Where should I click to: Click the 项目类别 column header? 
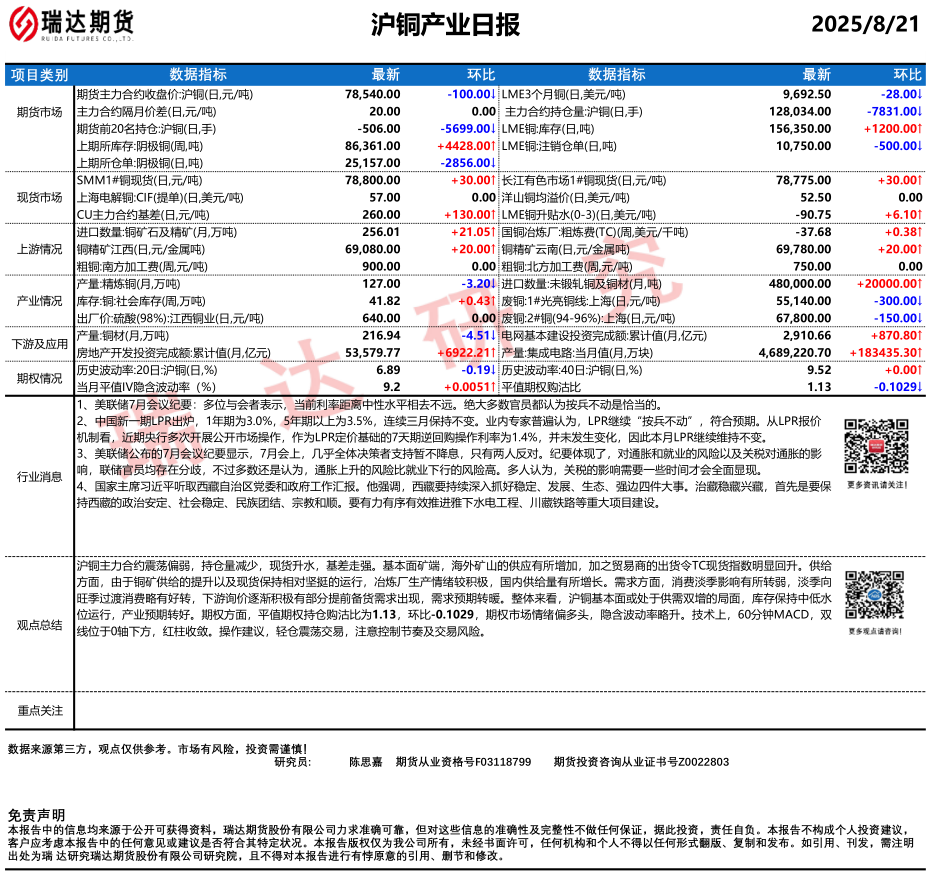(x=40, y=75)
